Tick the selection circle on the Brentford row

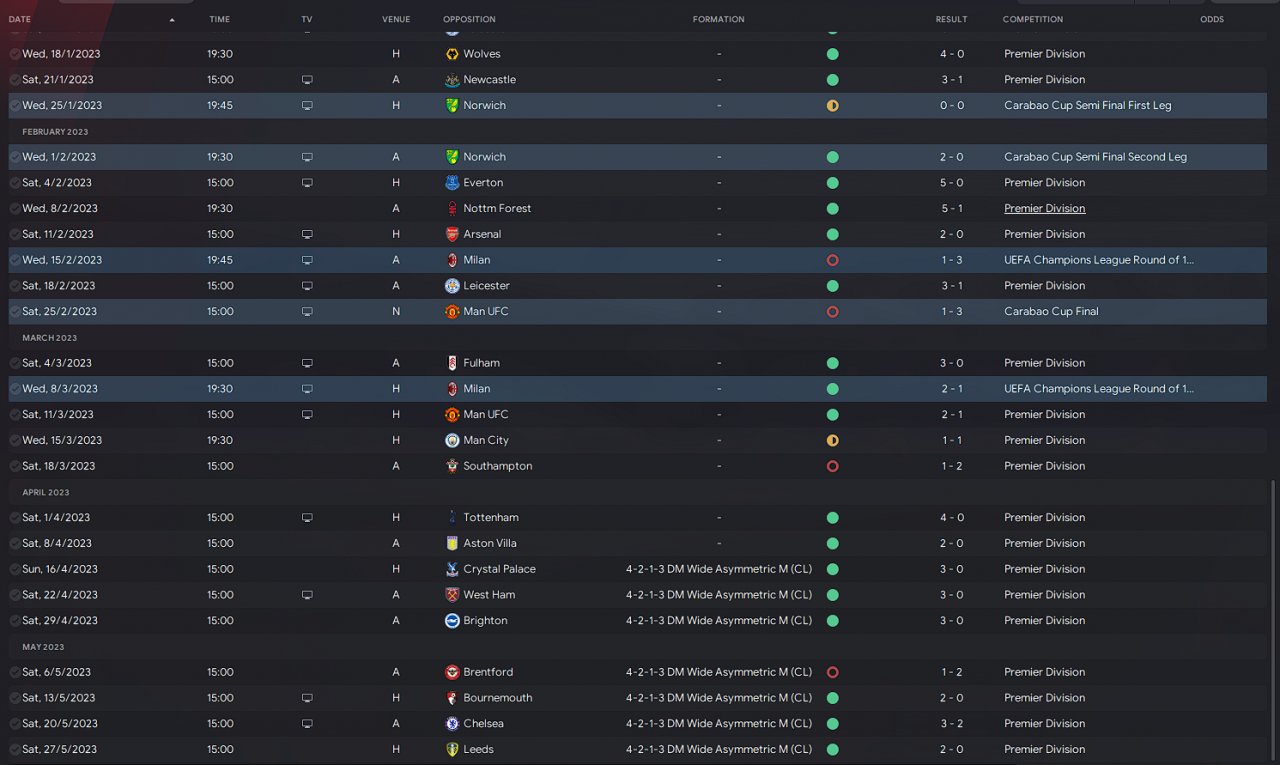(x=14, y=672)
